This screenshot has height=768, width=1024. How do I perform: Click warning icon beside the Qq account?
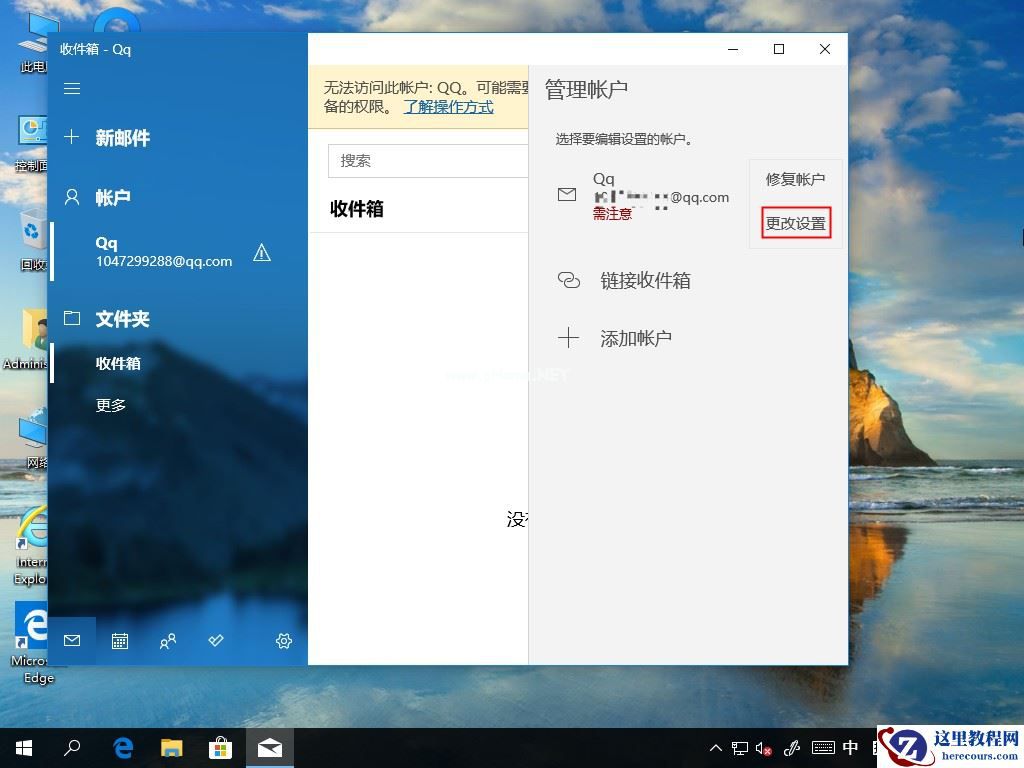click(262, 253)
